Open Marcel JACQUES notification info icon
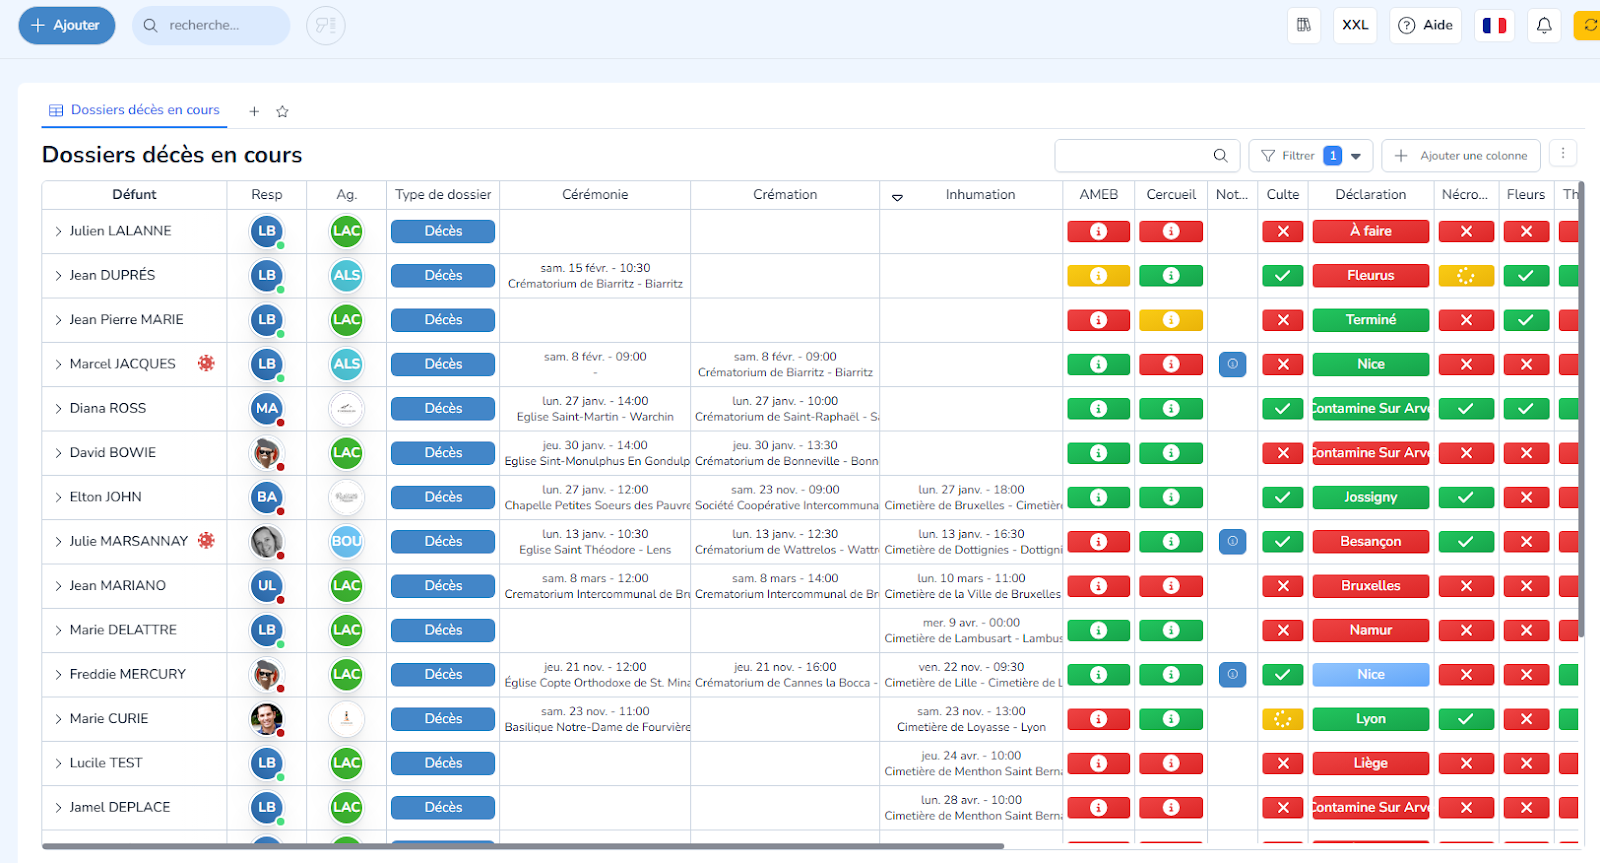This screenshot has width=1600, height=863. 1232,364
